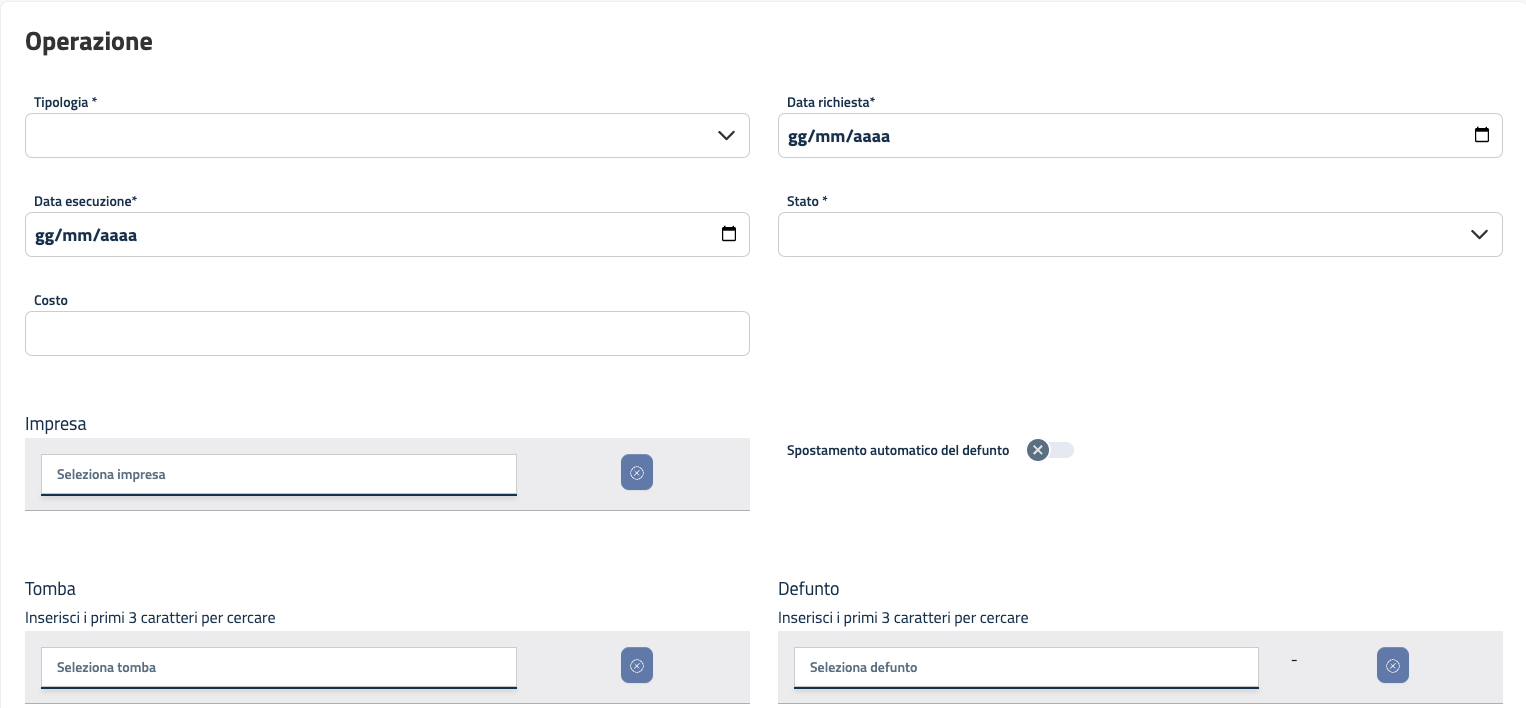The width and height of the screenshot is (1526, 708).
Task: Click the Tipologia field label
Action: (65, 103)
